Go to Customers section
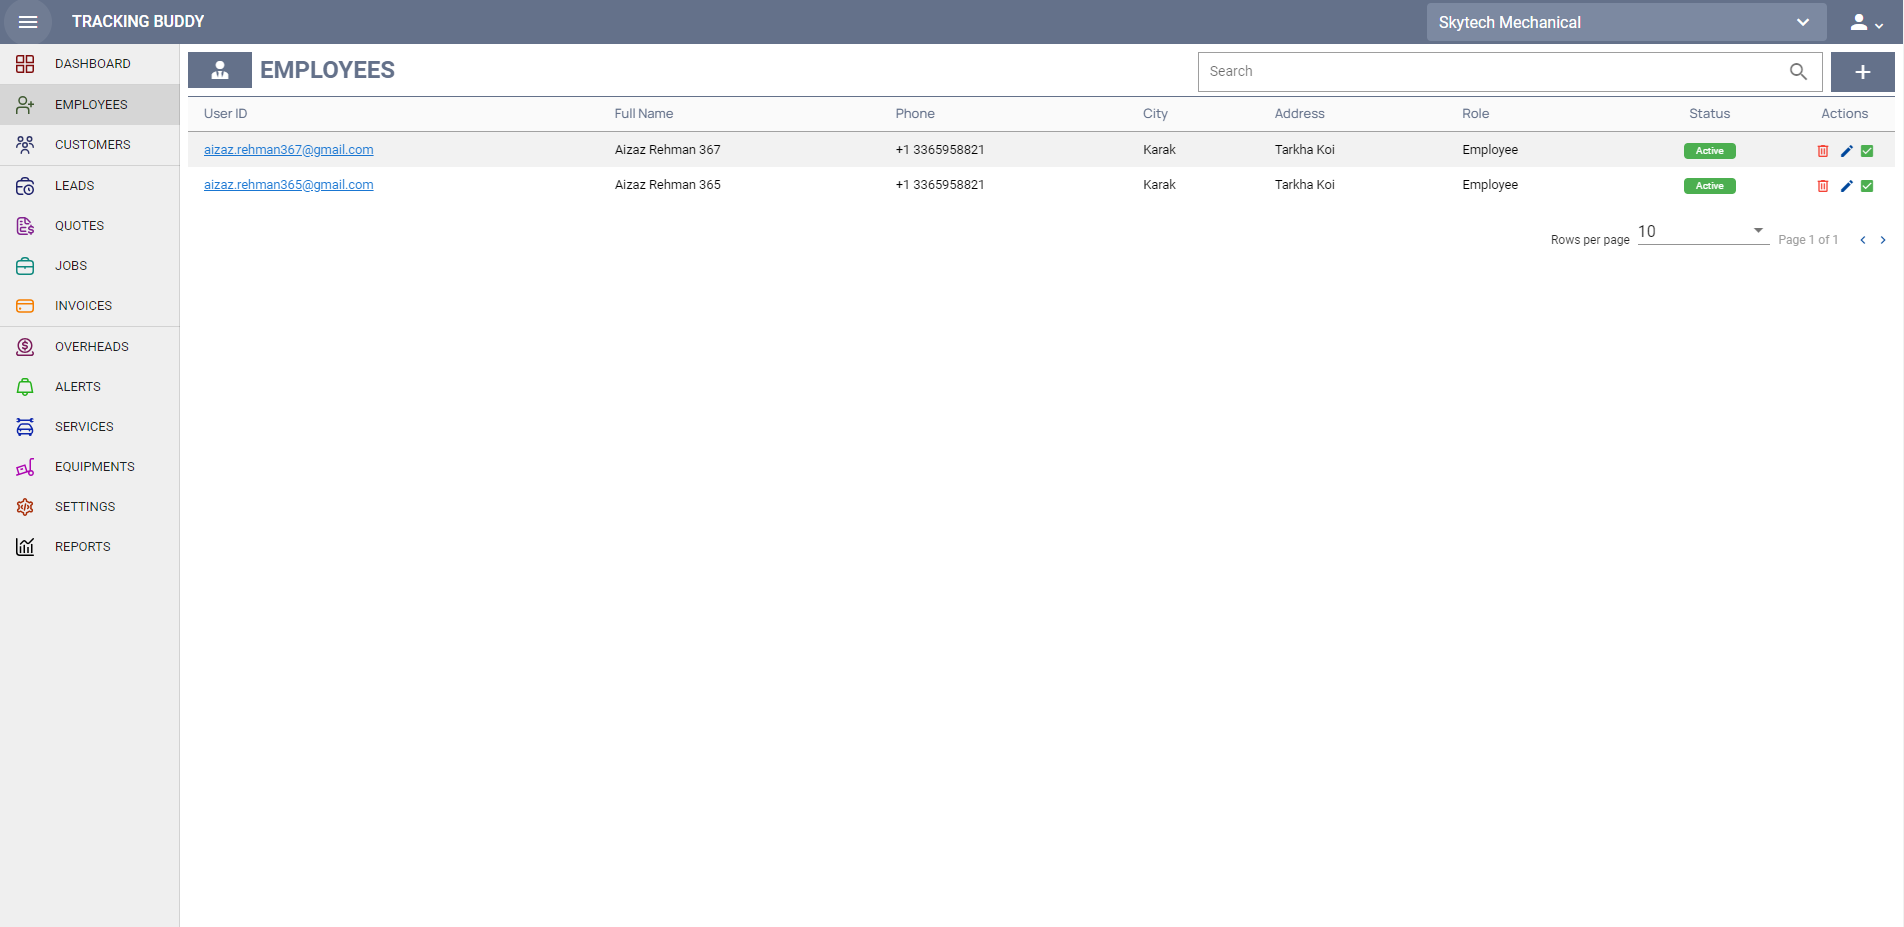The width and height of the screenshot is (1904, 927). coord(90,145)
